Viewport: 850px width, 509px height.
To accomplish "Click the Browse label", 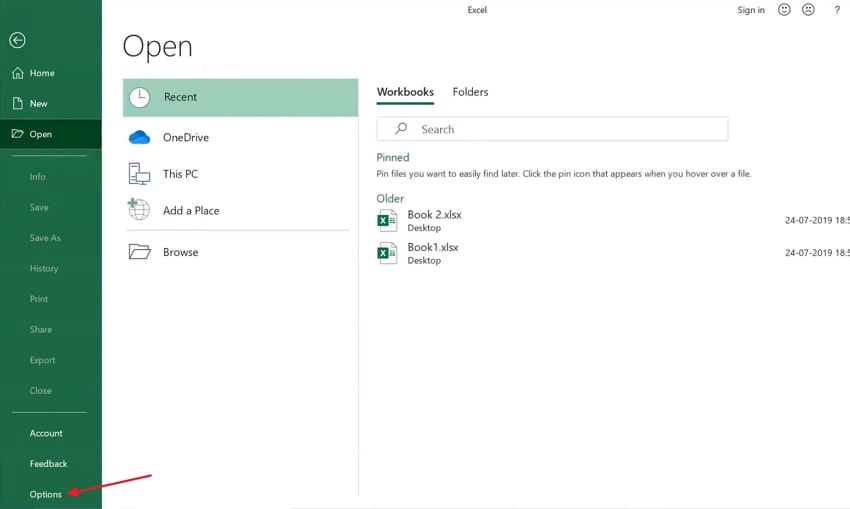I will (x=181, y=252).
